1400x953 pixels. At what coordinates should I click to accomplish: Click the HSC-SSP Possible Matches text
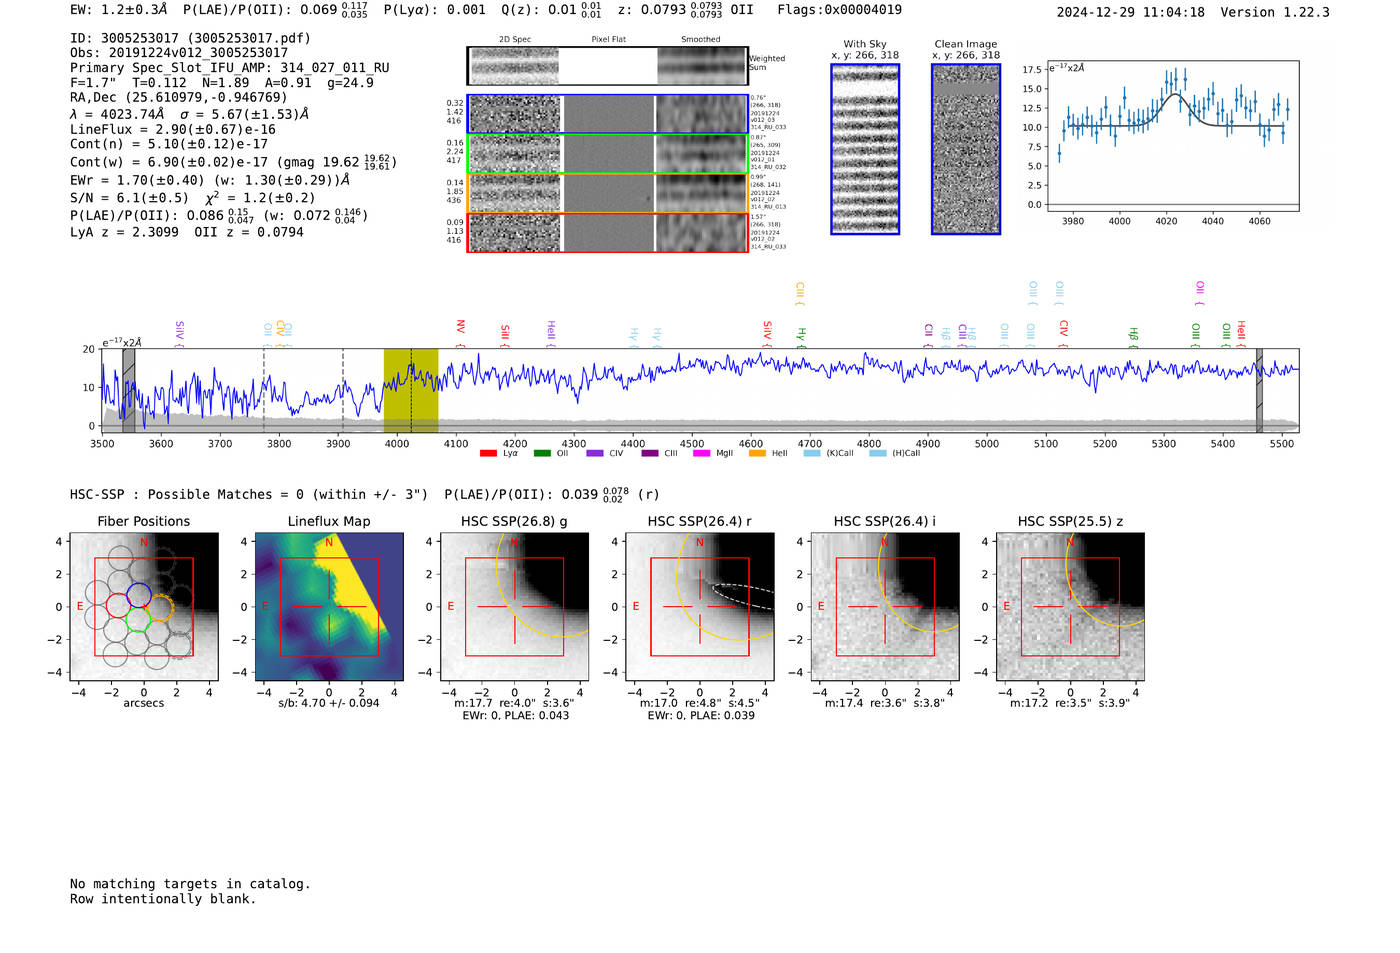click(x=249, y=494)
